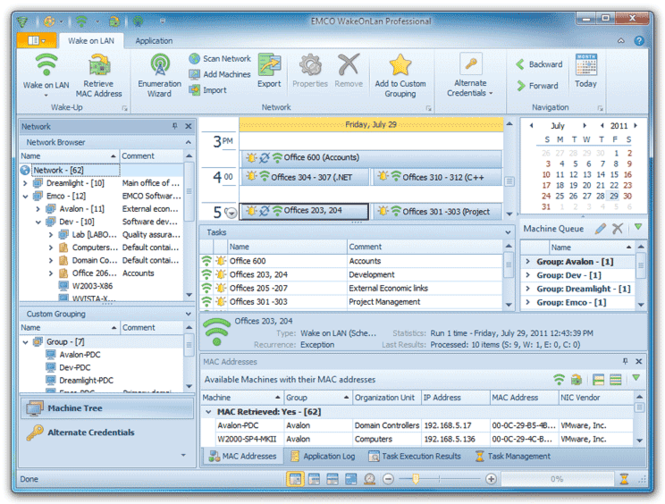Select Network - [62] root node
This screenshot has width=665, height=504.
69,170
